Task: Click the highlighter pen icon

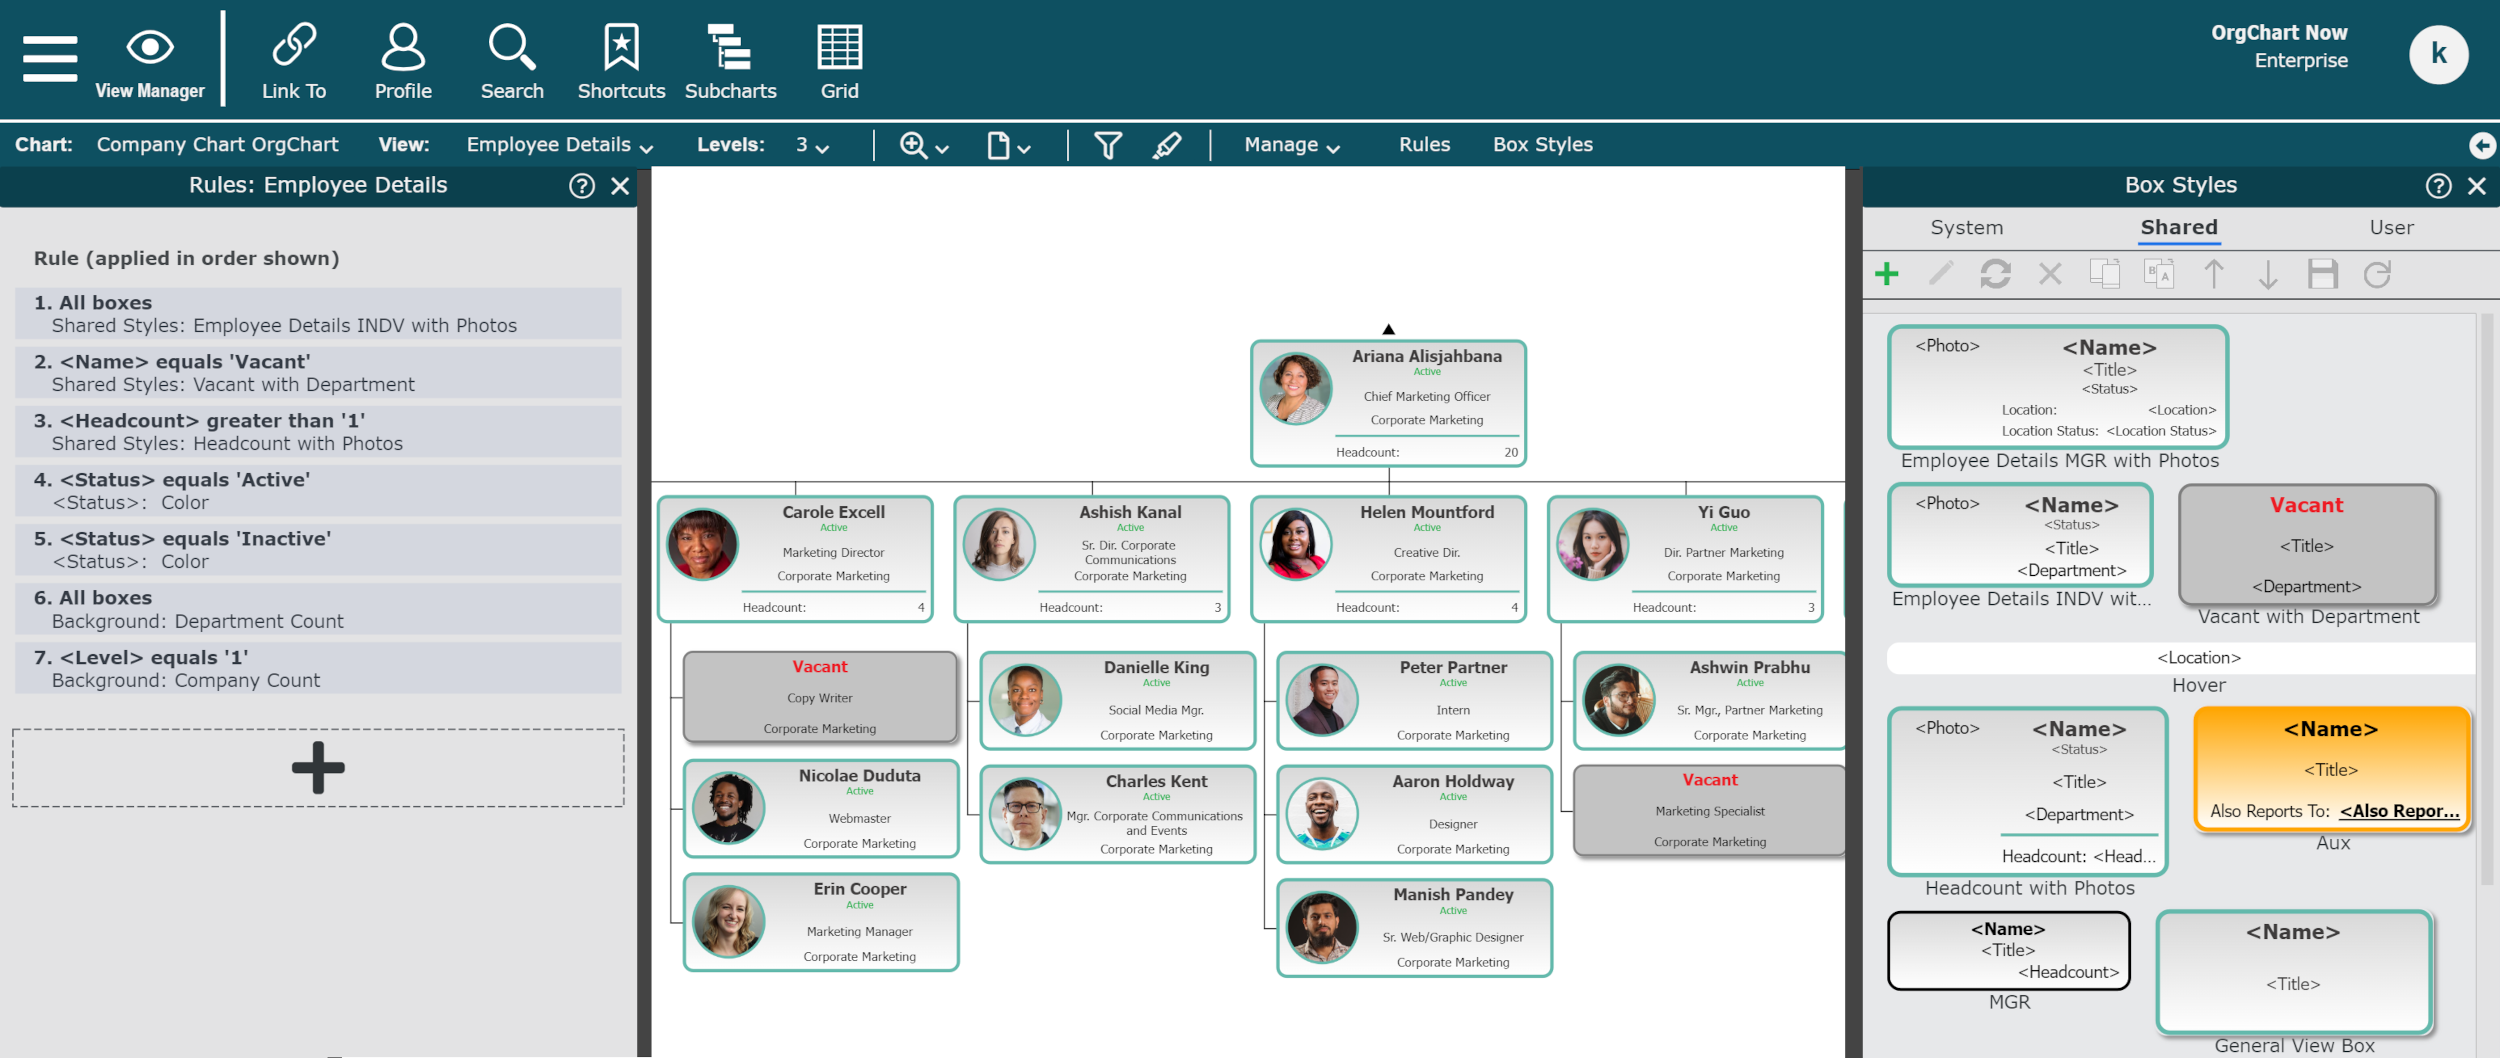Action: coord(1166,146)
